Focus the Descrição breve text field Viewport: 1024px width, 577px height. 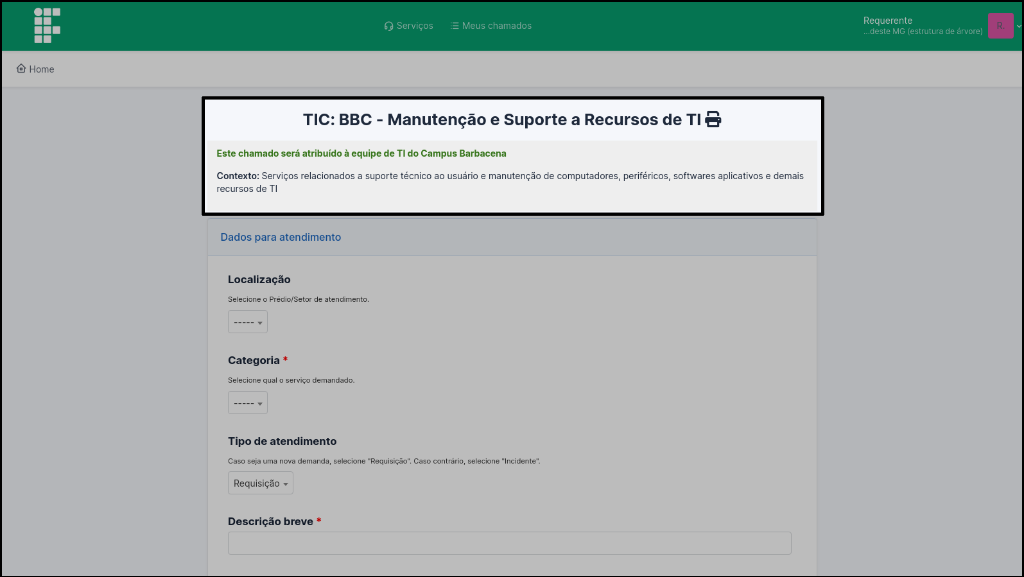click(509, 543)
